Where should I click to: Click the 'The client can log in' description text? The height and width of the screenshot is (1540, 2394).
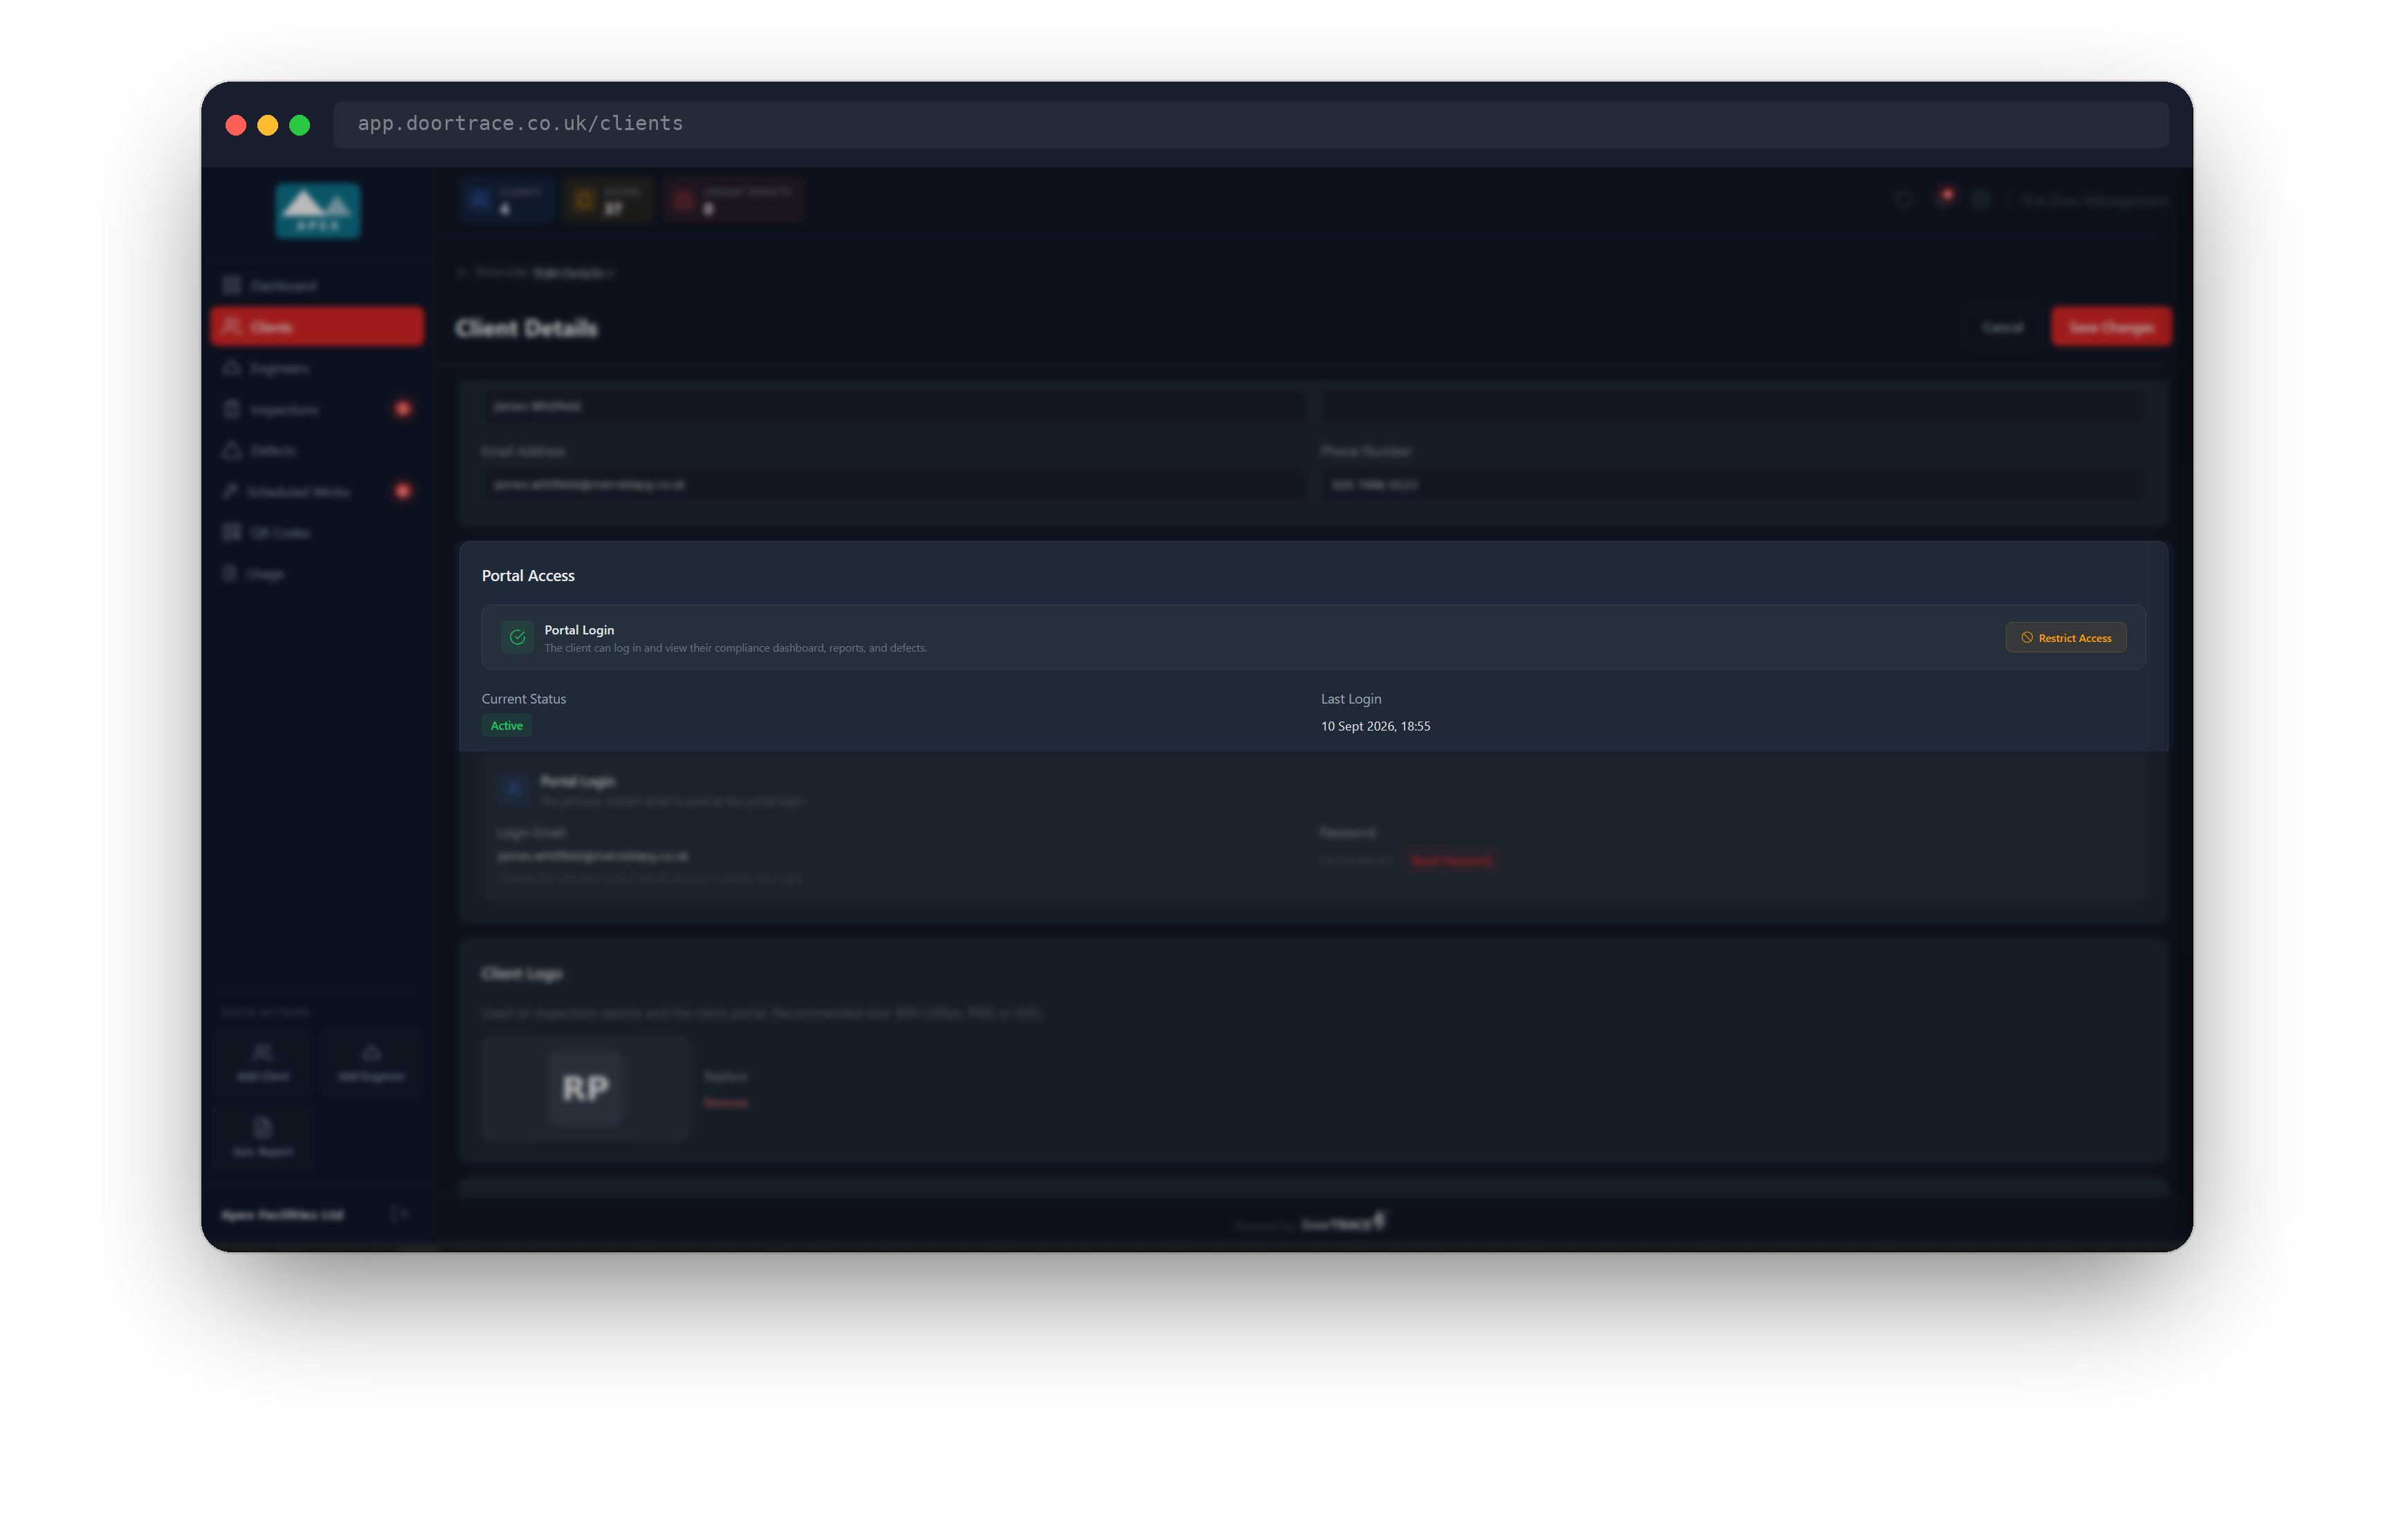pyautogui.click(x=735, y=648)
